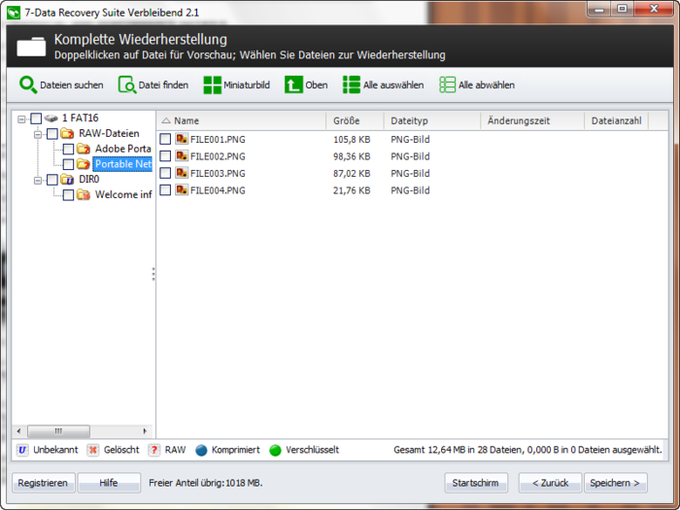Screen dimensions: 680x510
Task: Collapse the RAW-Dateien tree node
Action: pyautogui.click(x=38, y=134)
